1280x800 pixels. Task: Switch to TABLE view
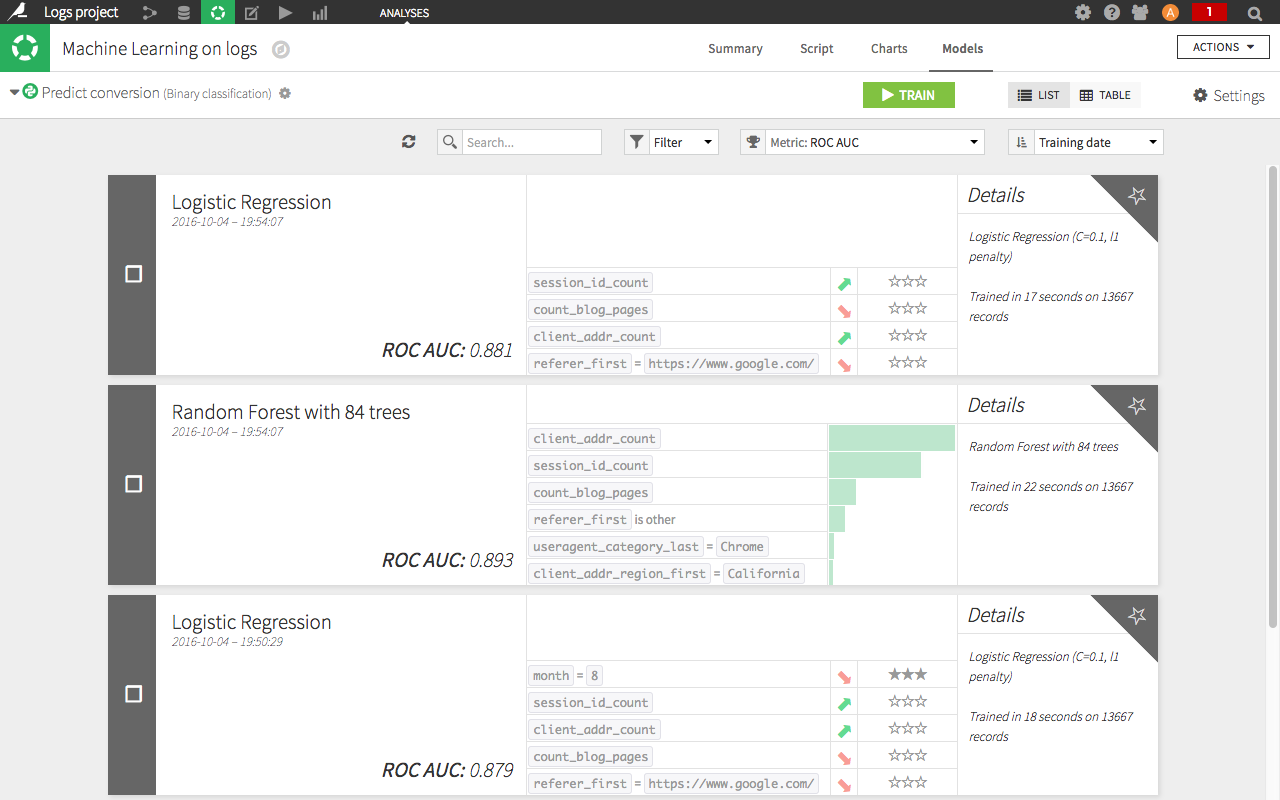click(1105, 95)
